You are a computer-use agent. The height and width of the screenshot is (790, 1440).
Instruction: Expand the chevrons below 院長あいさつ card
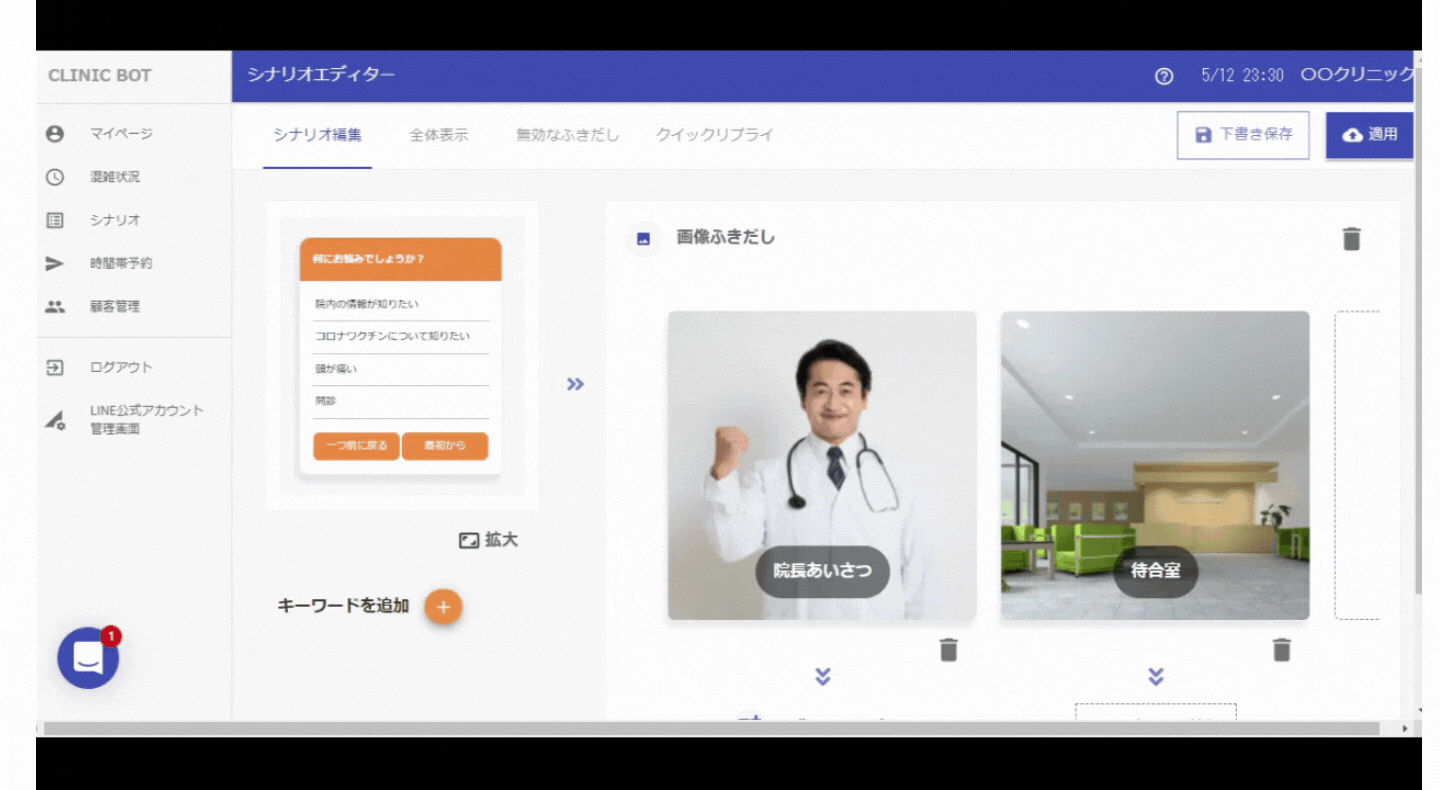(822, 677)
